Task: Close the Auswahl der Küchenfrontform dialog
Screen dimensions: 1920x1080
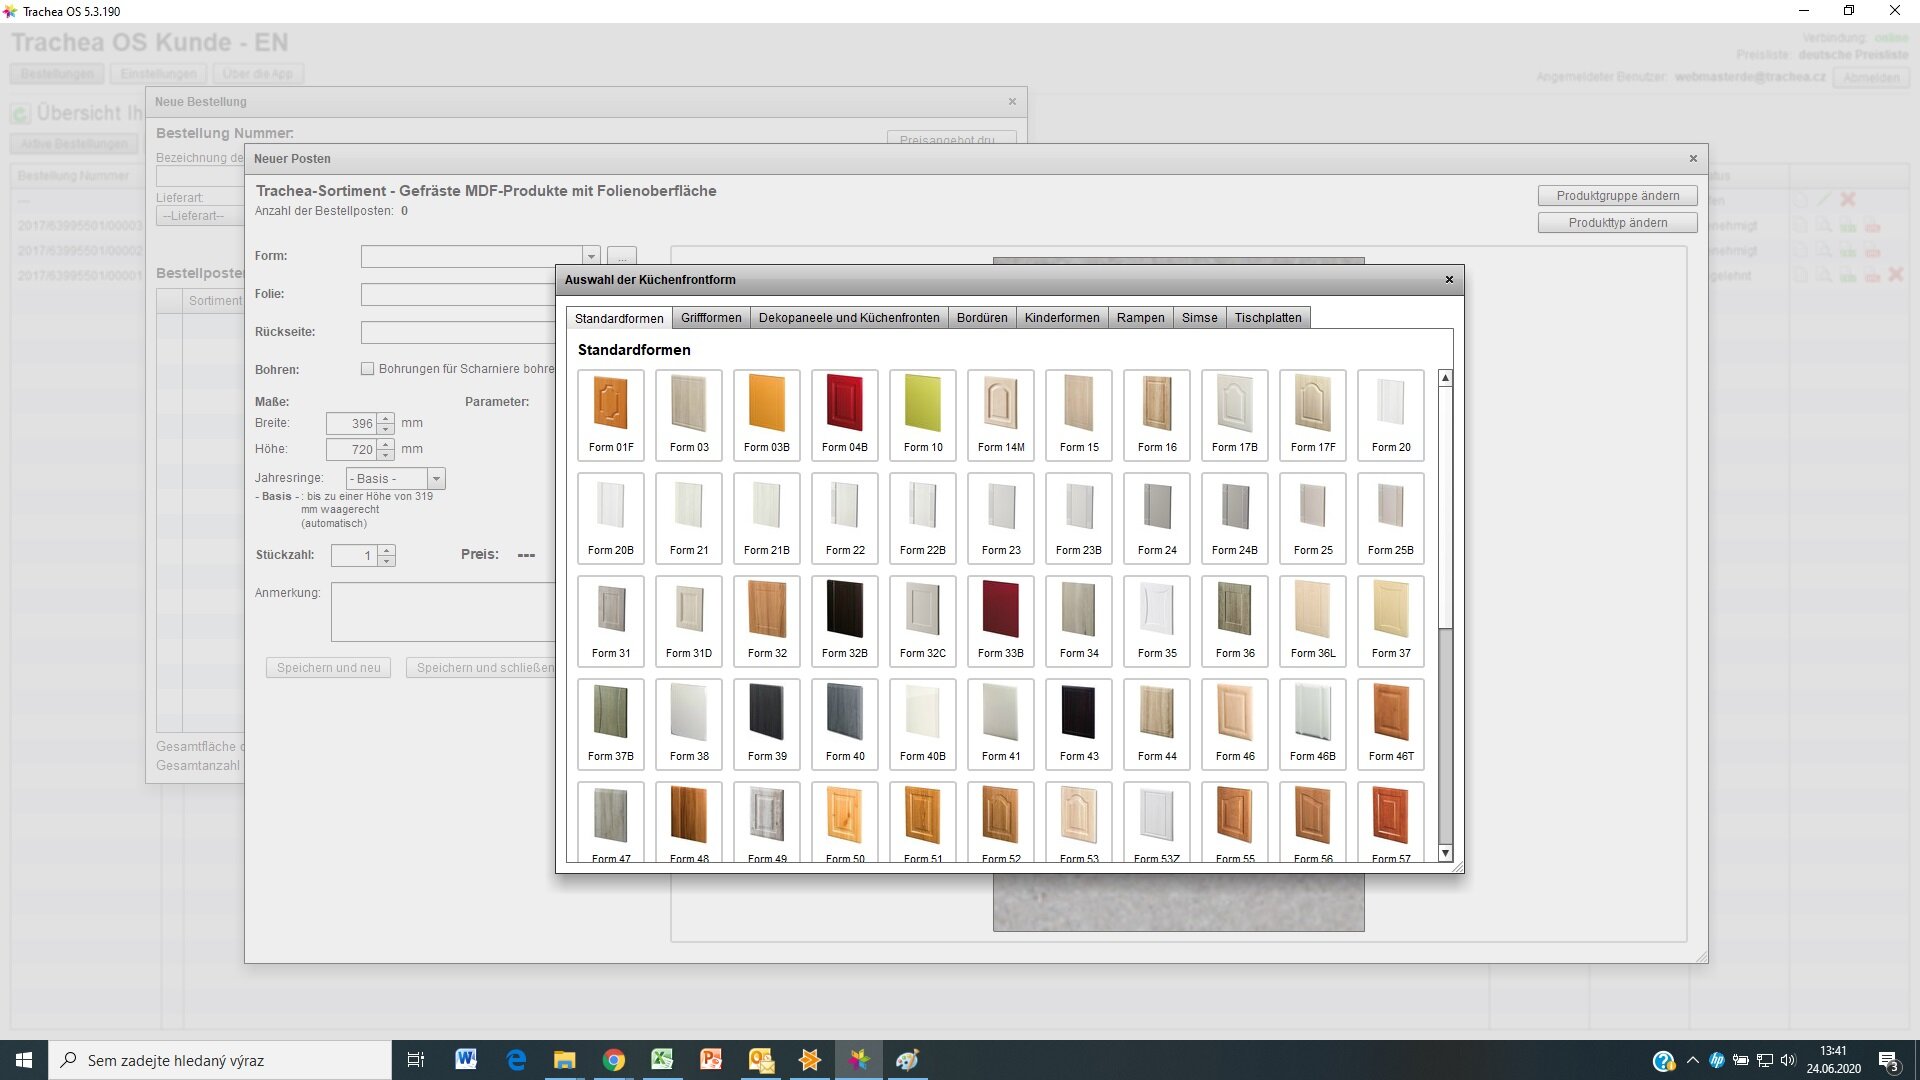Action: [1449, 280]
